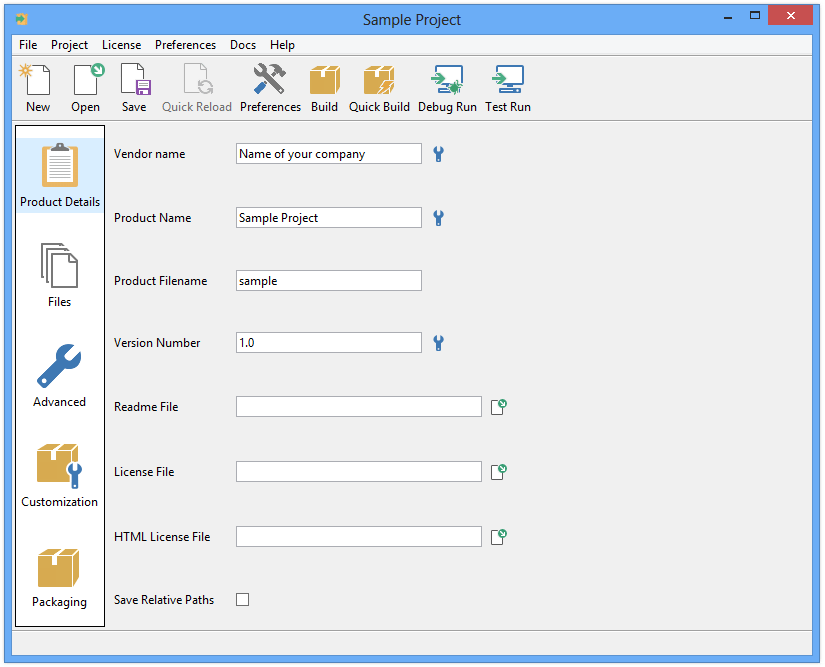This screenshot has height=667, width=825.
Task: Open a project with the Open icon
Action: [86, 88]
